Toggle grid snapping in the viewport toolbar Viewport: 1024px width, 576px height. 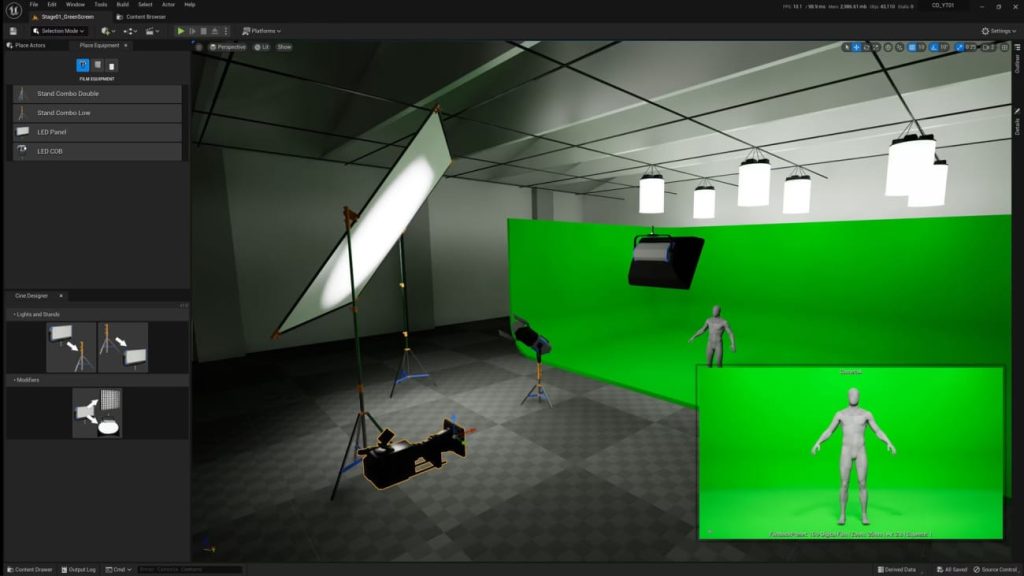coord(911,46)
